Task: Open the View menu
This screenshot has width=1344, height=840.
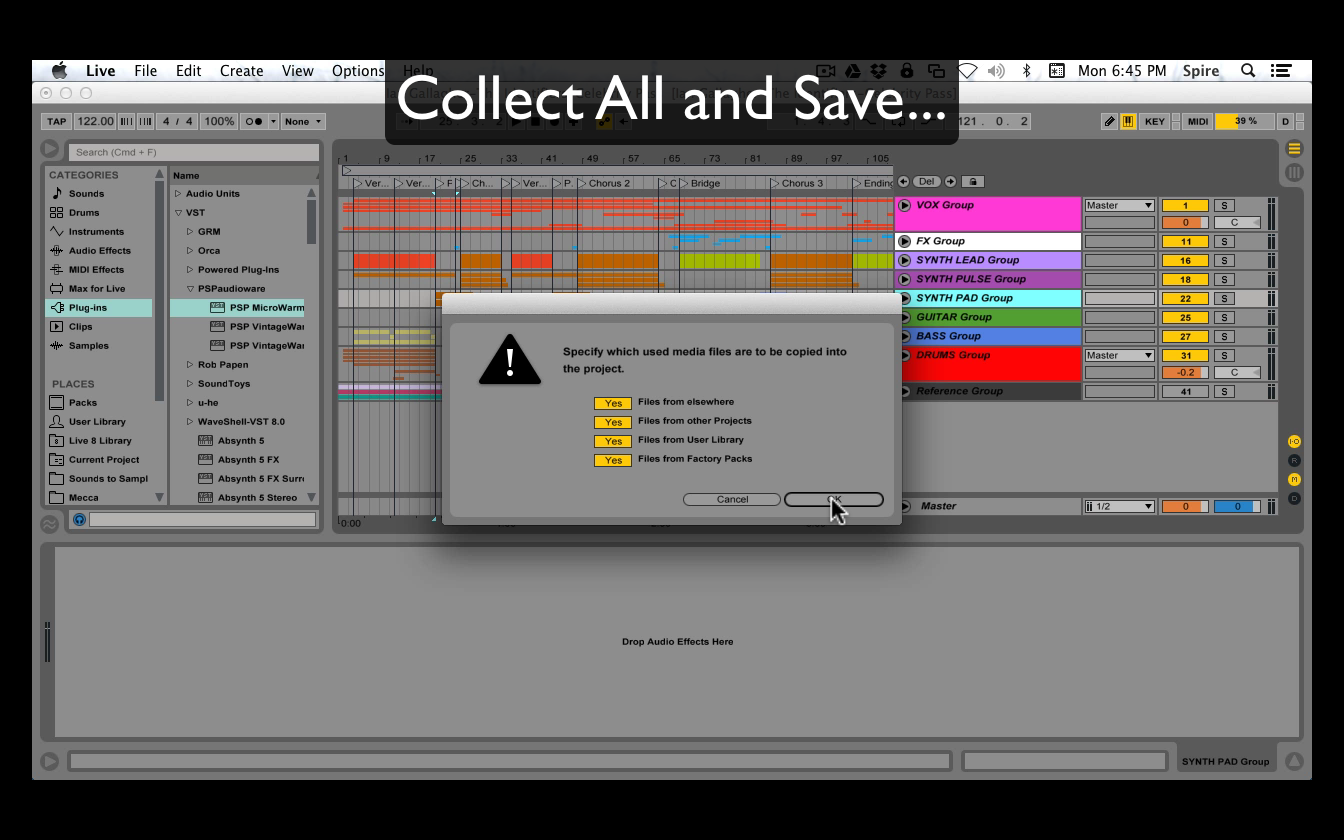Action: (298, 71)
